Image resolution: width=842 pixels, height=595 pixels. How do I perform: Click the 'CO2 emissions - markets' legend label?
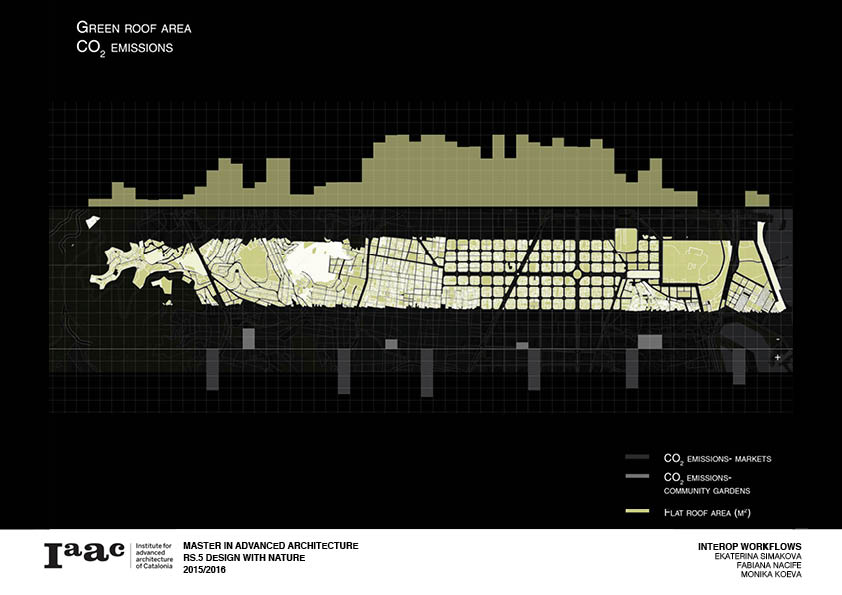(x=717, y=459)
